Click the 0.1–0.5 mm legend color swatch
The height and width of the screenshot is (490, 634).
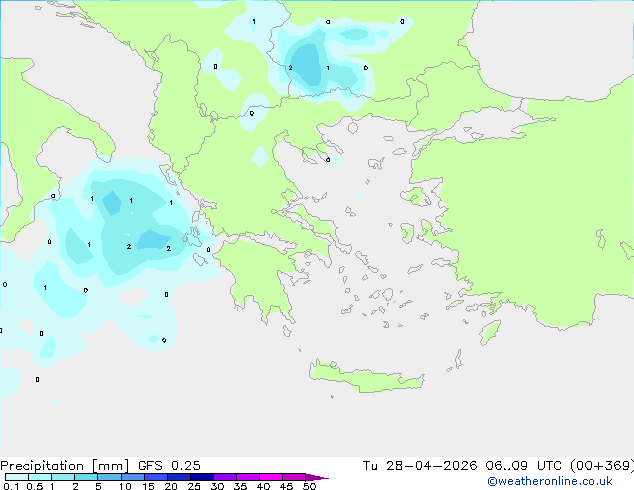click(17, 477)
